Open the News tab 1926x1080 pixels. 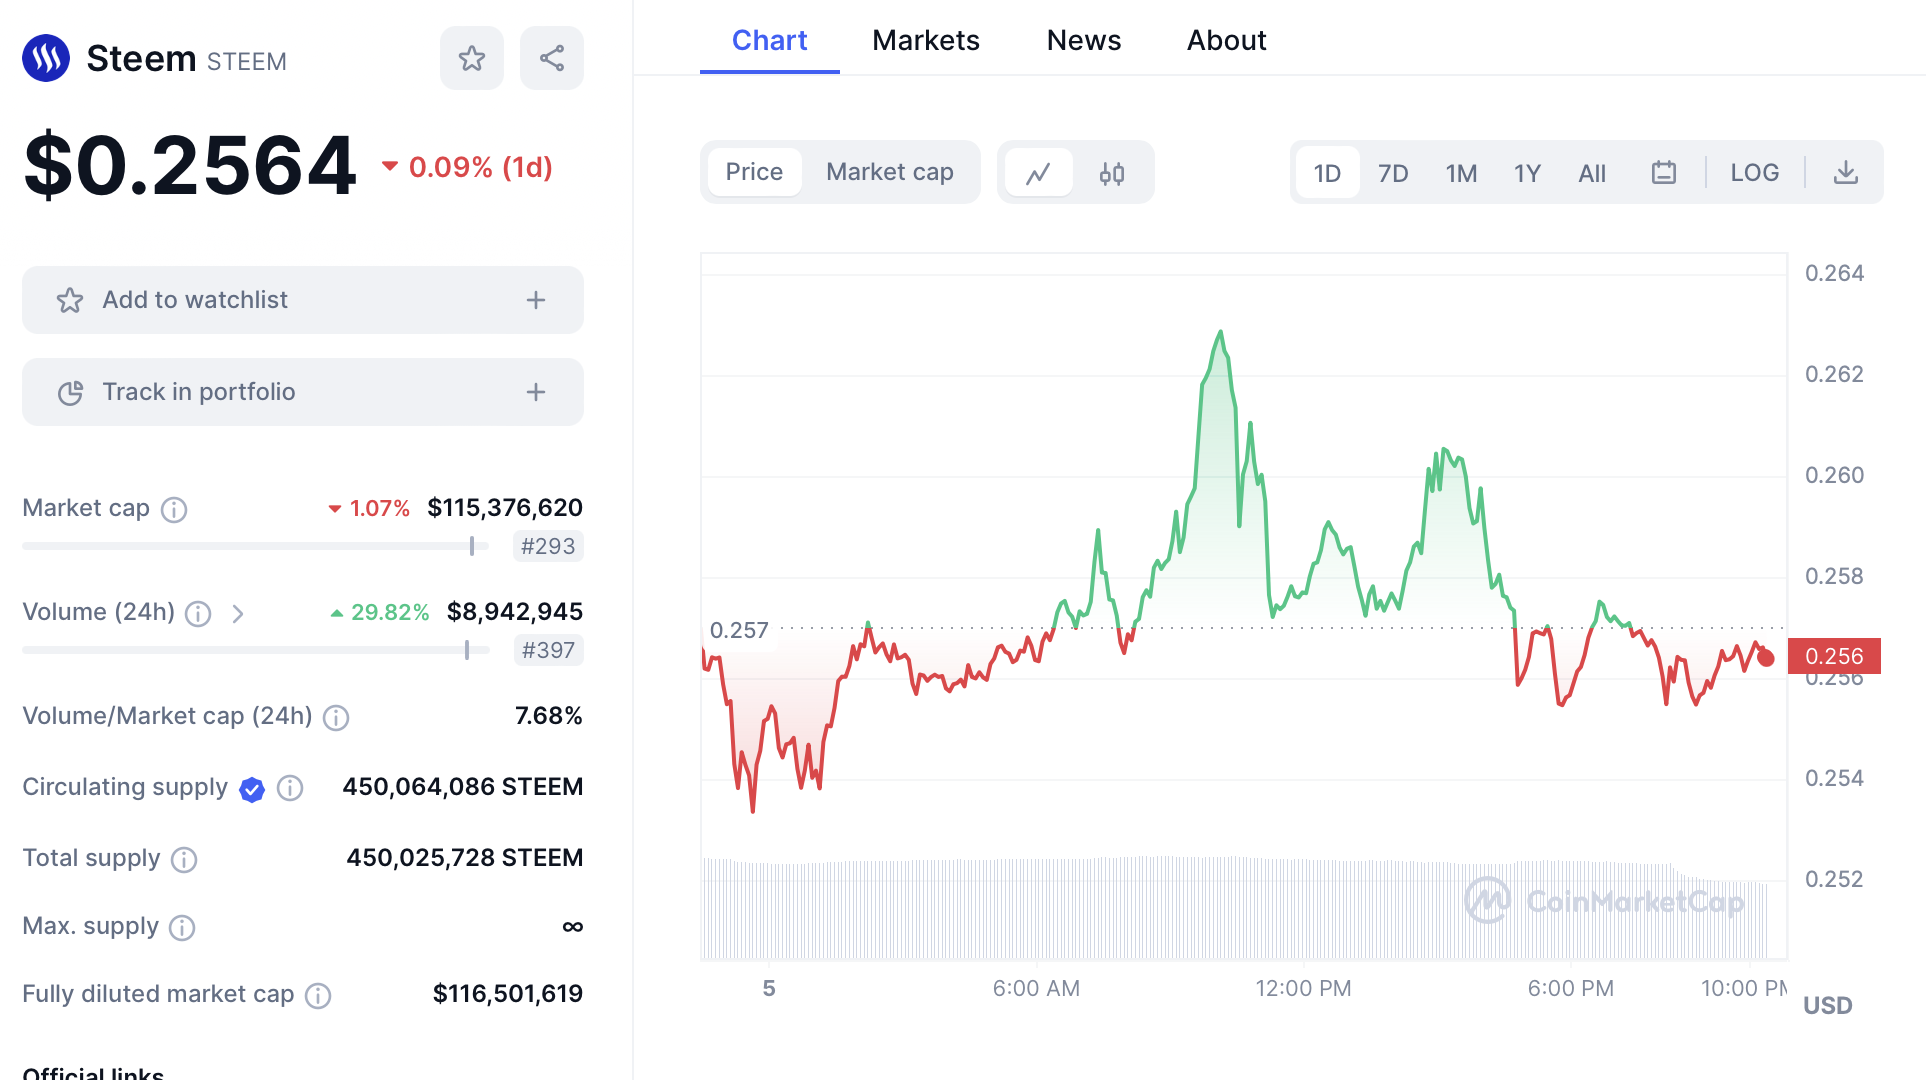click(1083, 40)
